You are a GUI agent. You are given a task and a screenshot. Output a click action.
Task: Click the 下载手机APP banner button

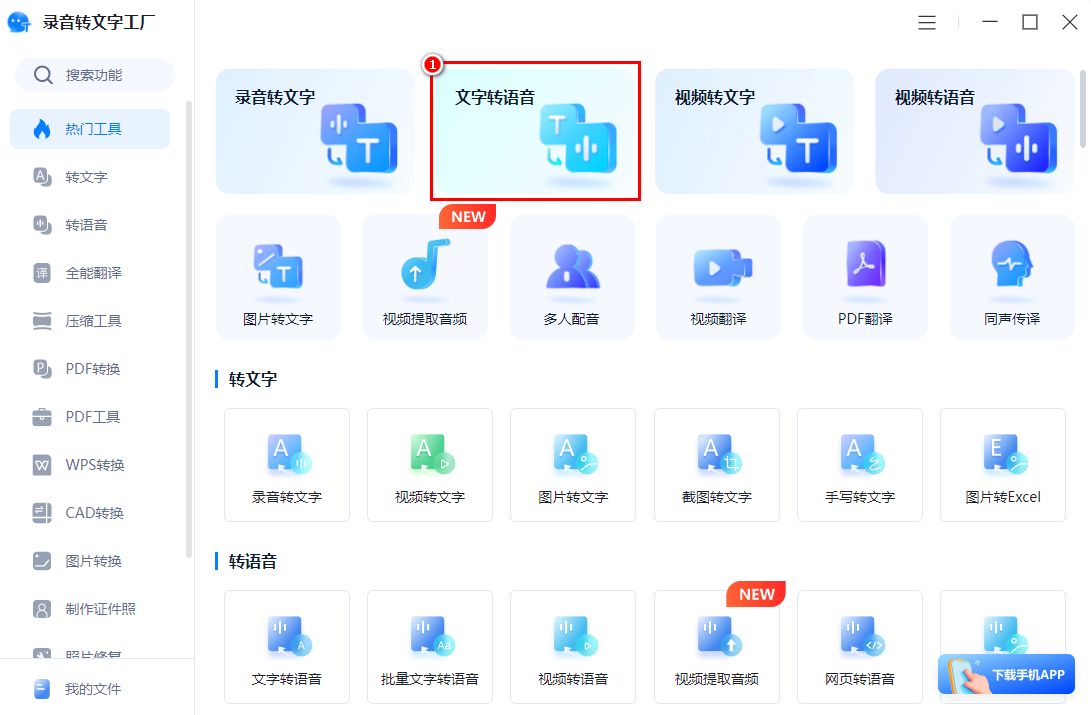point(1006,674)
